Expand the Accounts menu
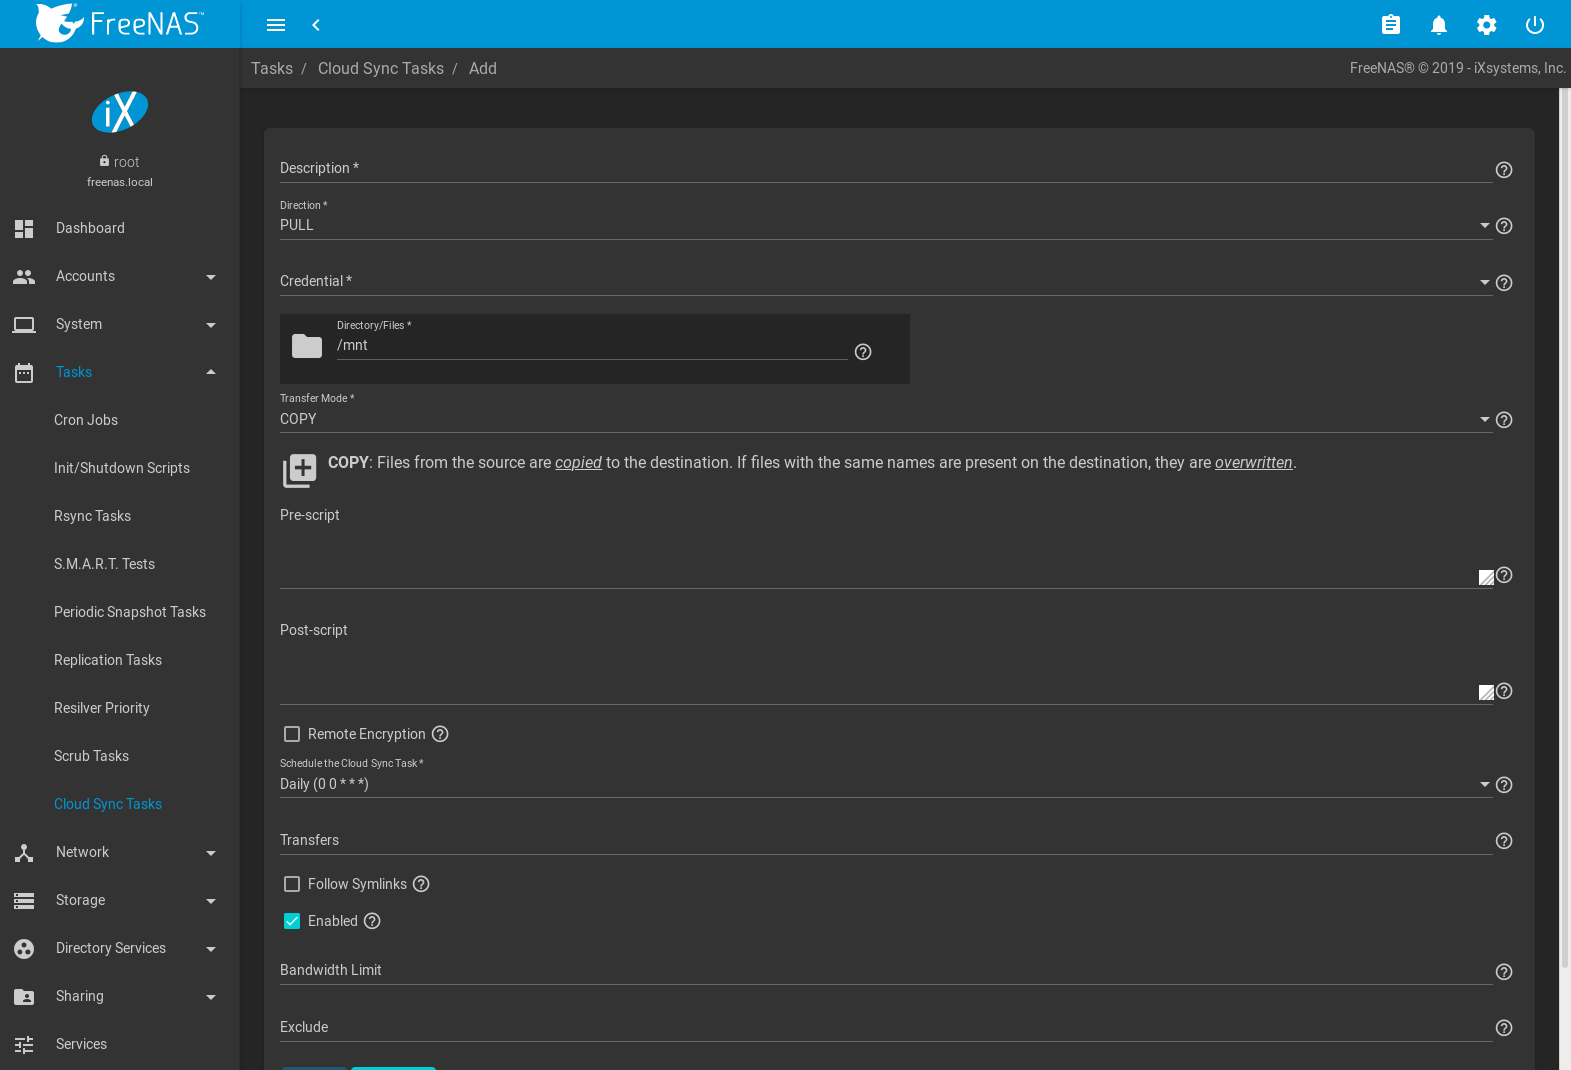This screenshot has width=1571, height=1070. click(120, 276)
